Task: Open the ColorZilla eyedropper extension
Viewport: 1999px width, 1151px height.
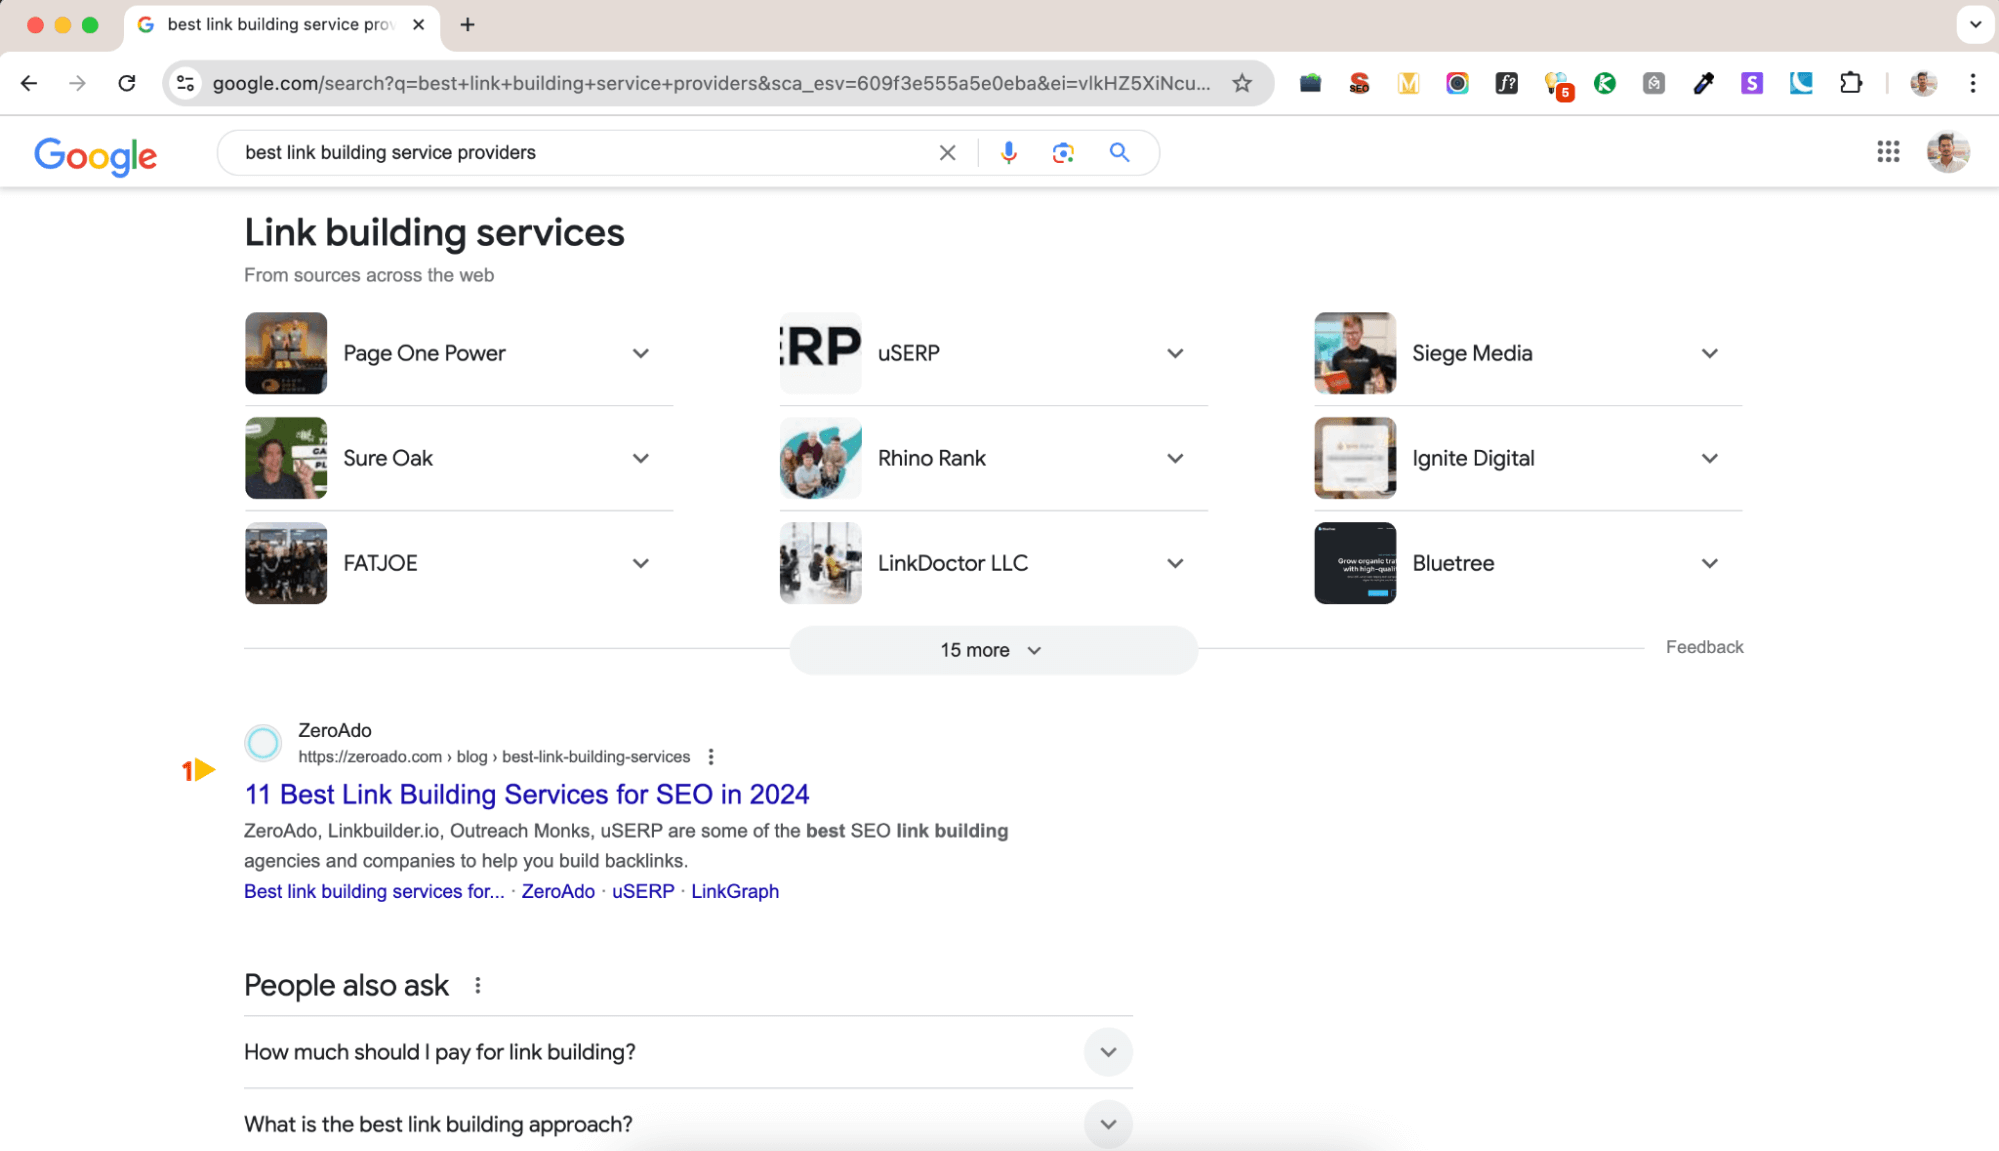Action: tap(1704, 83)
